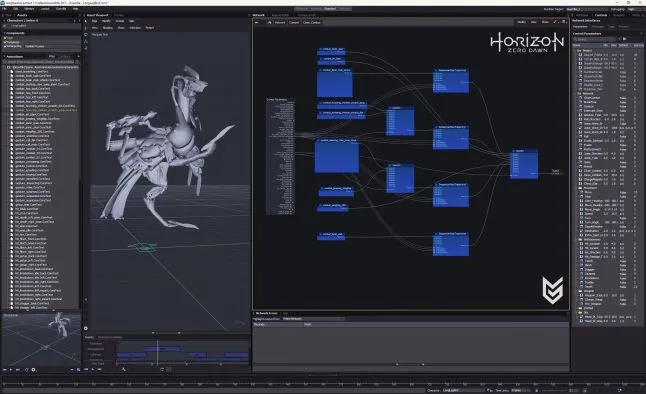The width and height of the screenshot is (646, 394).
Task: Click the vertical playhead in events timeline
Action: coord(157,352)
